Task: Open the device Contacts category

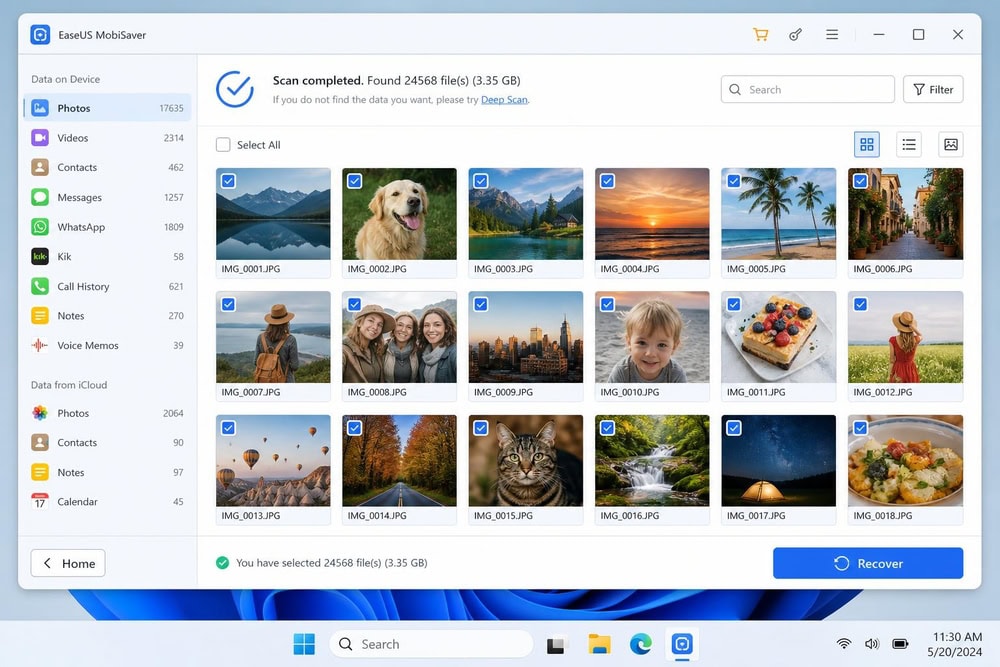Action: 107,167
